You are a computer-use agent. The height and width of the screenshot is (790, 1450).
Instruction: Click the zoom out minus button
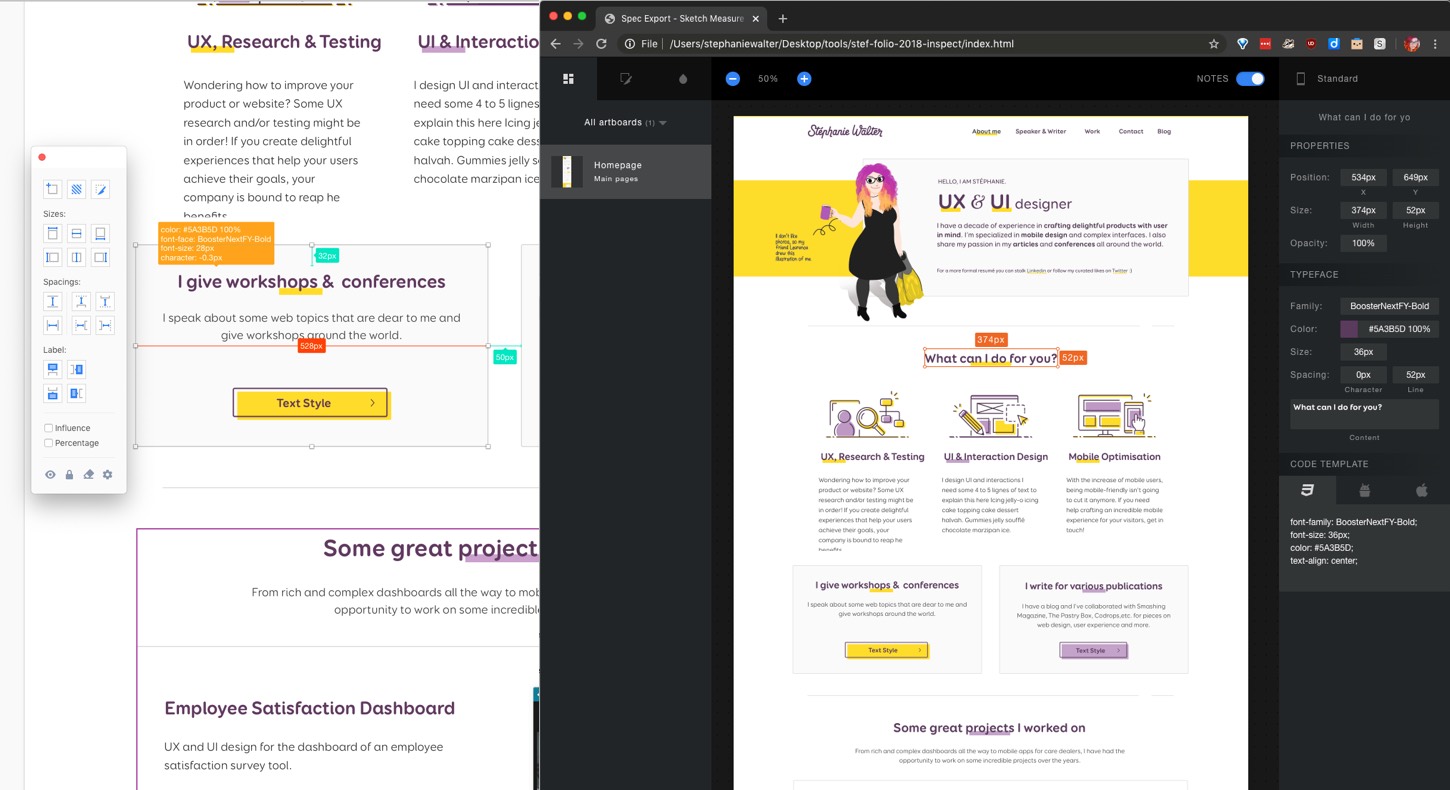[x=733, y=79]
